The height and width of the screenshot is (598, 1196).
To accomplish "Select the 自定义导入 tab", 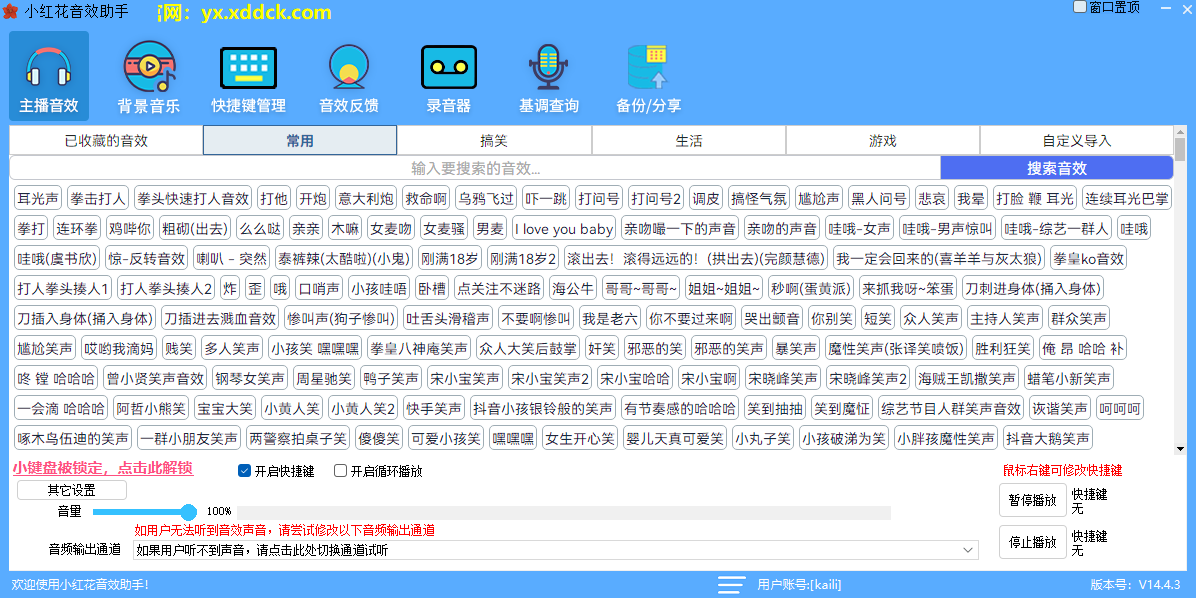I will click(x=1076, y=141).
